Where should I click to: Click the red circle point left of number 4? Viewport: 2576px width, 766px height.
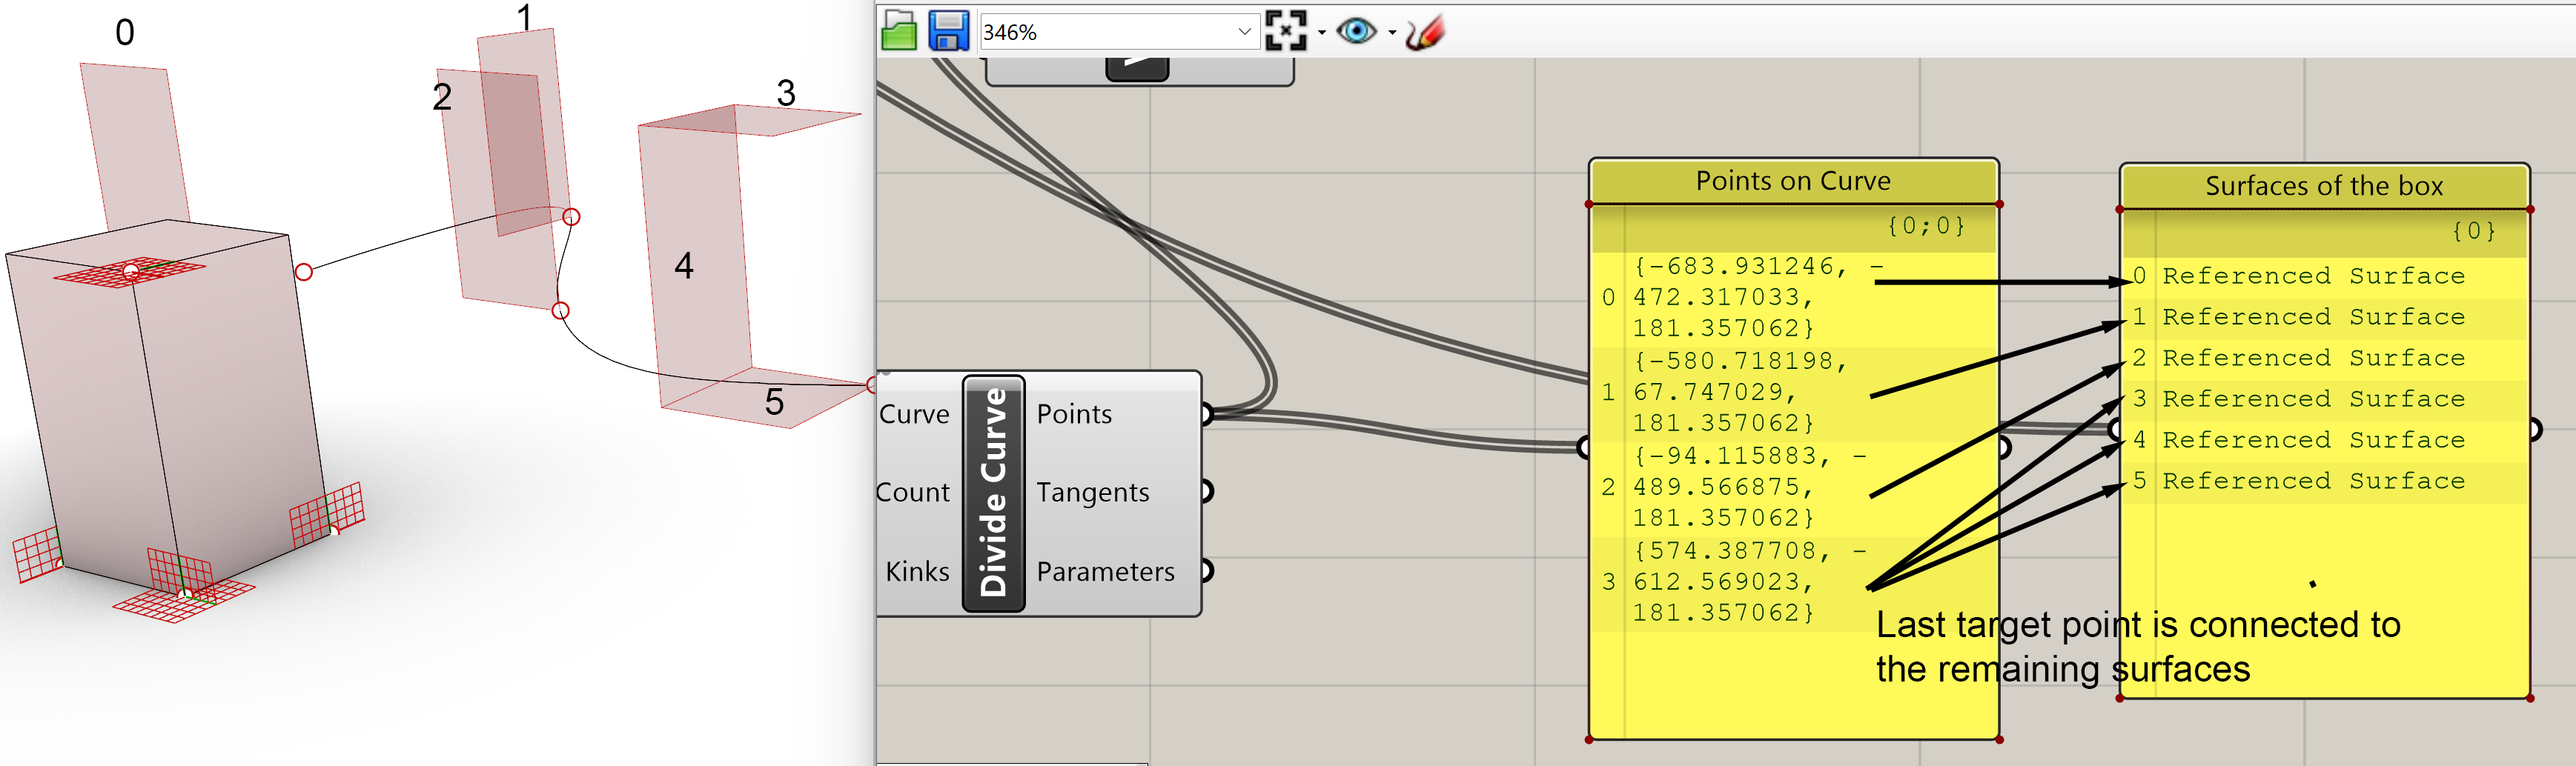(561, 311)
